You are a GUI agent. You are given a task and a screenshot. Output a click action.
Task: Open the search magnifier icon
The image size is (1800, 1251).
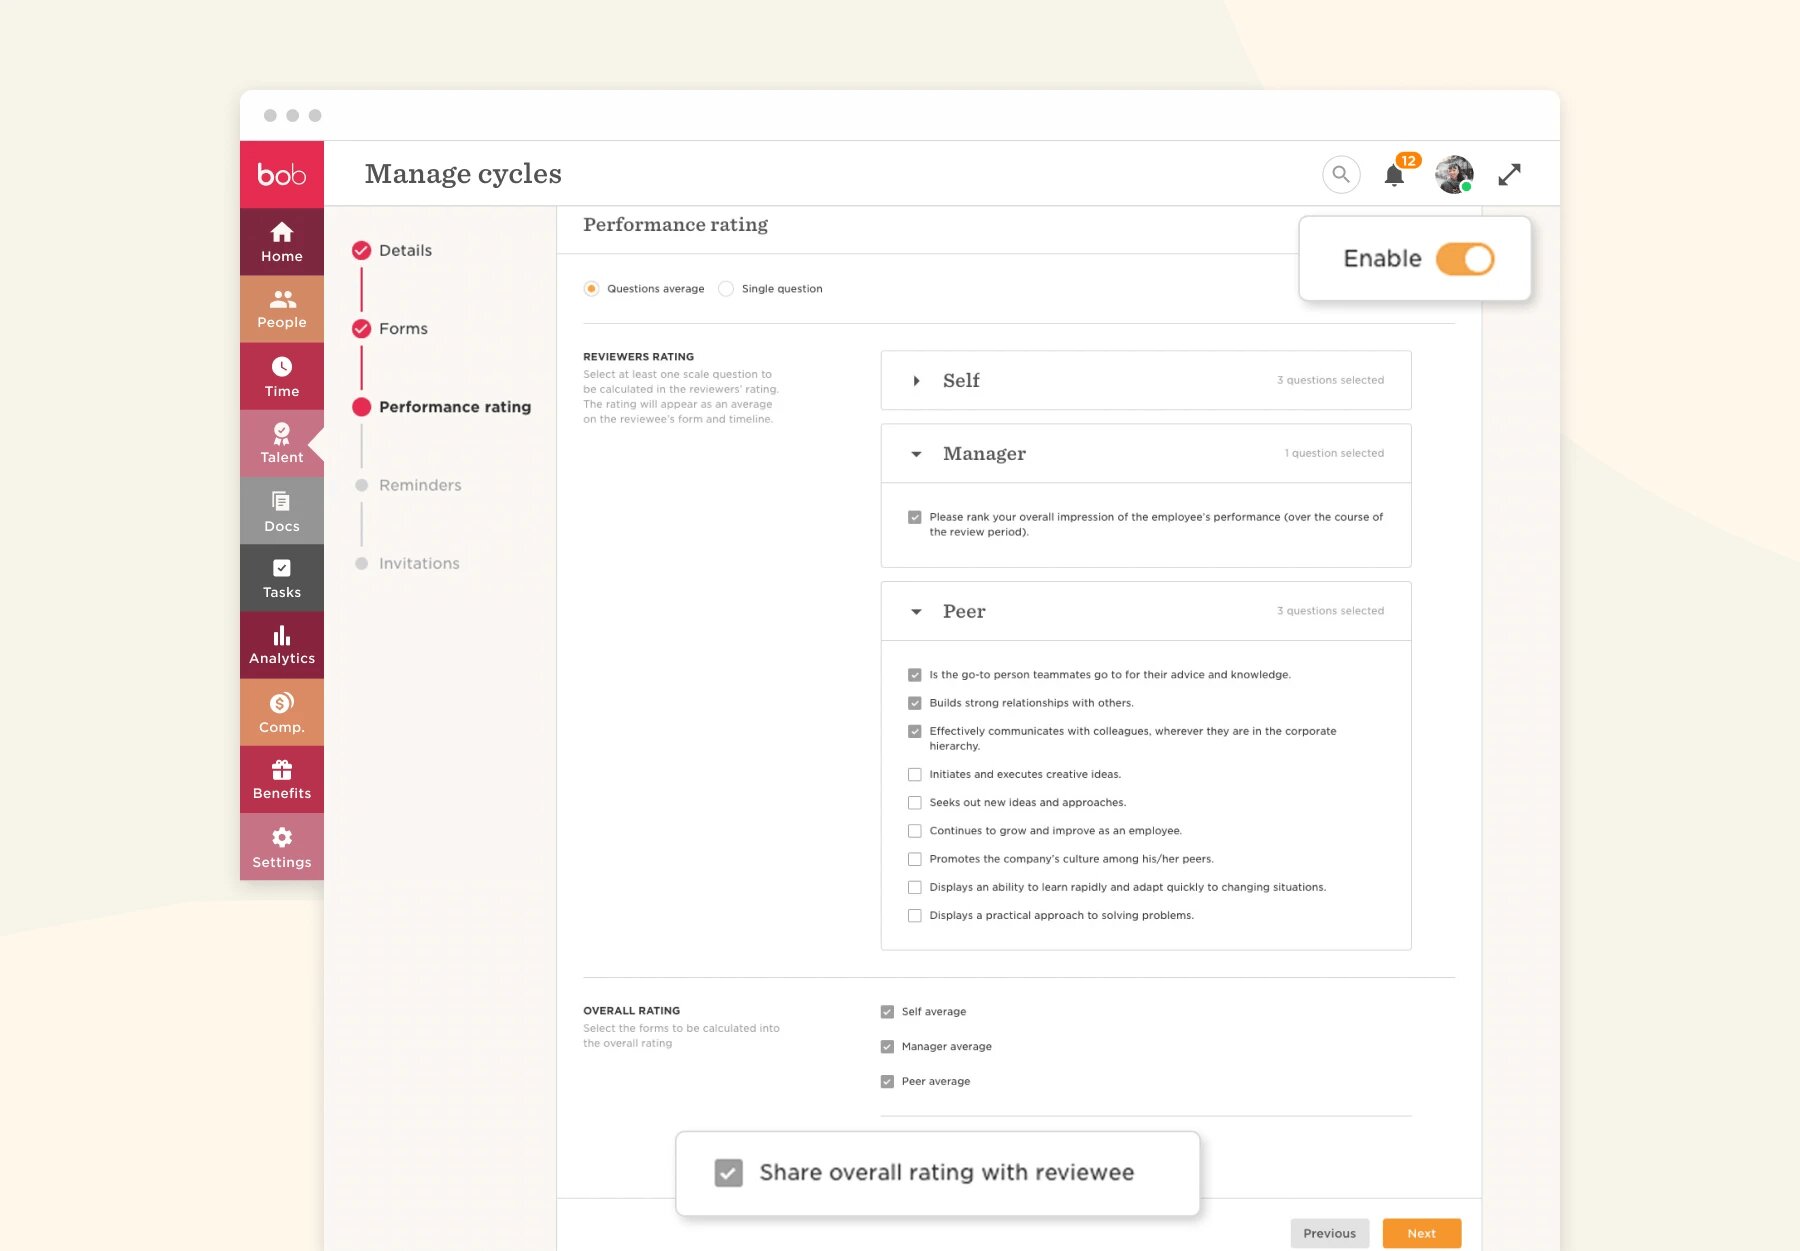tap(1341, 174)
